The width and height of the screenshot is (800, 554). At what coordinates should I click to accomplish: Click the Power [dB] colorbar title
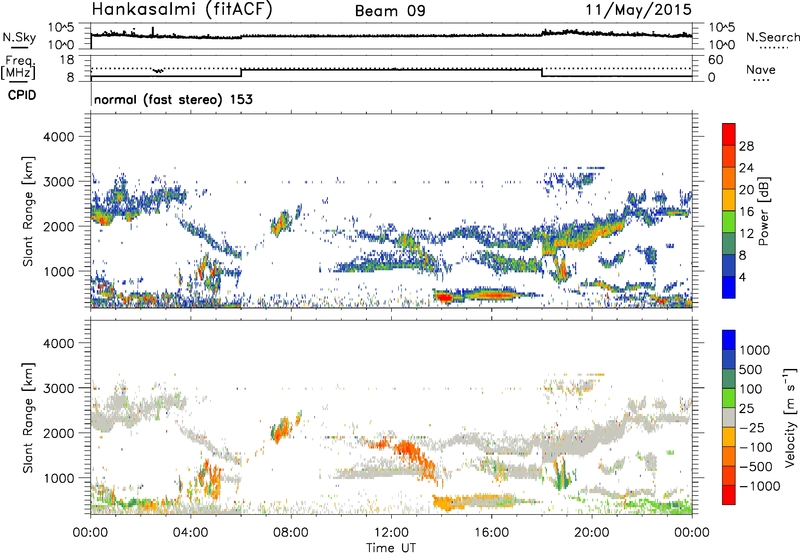[763, 211]
